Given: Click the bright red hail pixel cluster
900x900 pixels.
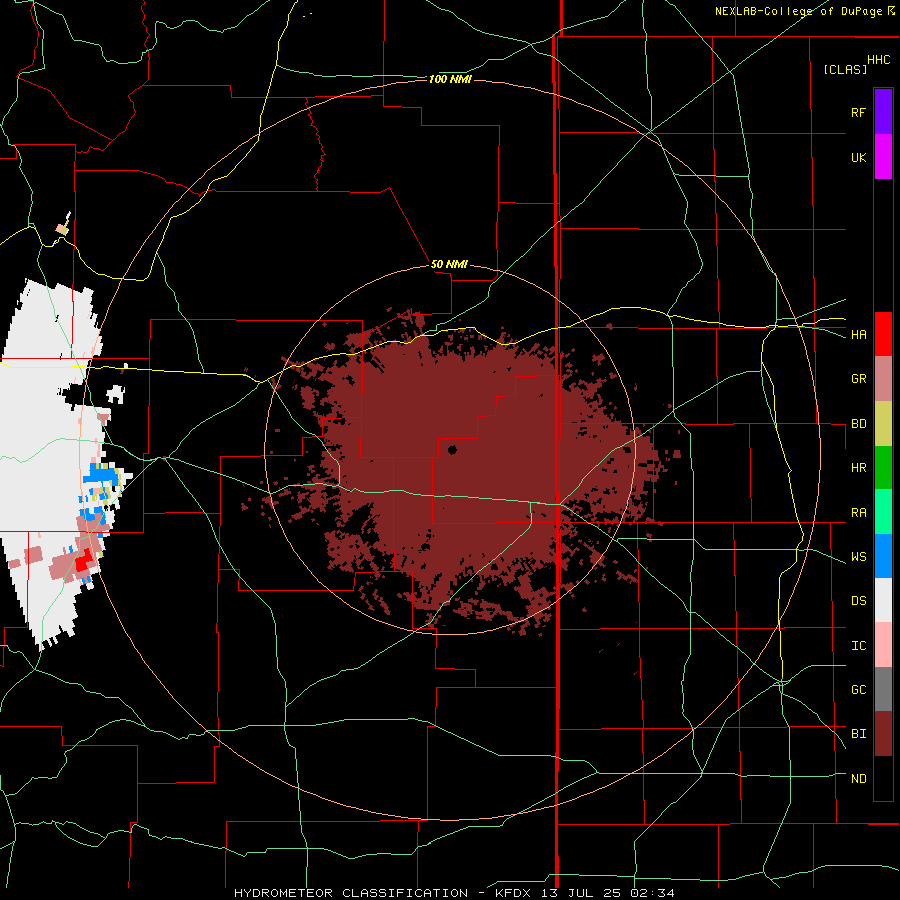Looking at the screenshot, I should pos(84,559).
